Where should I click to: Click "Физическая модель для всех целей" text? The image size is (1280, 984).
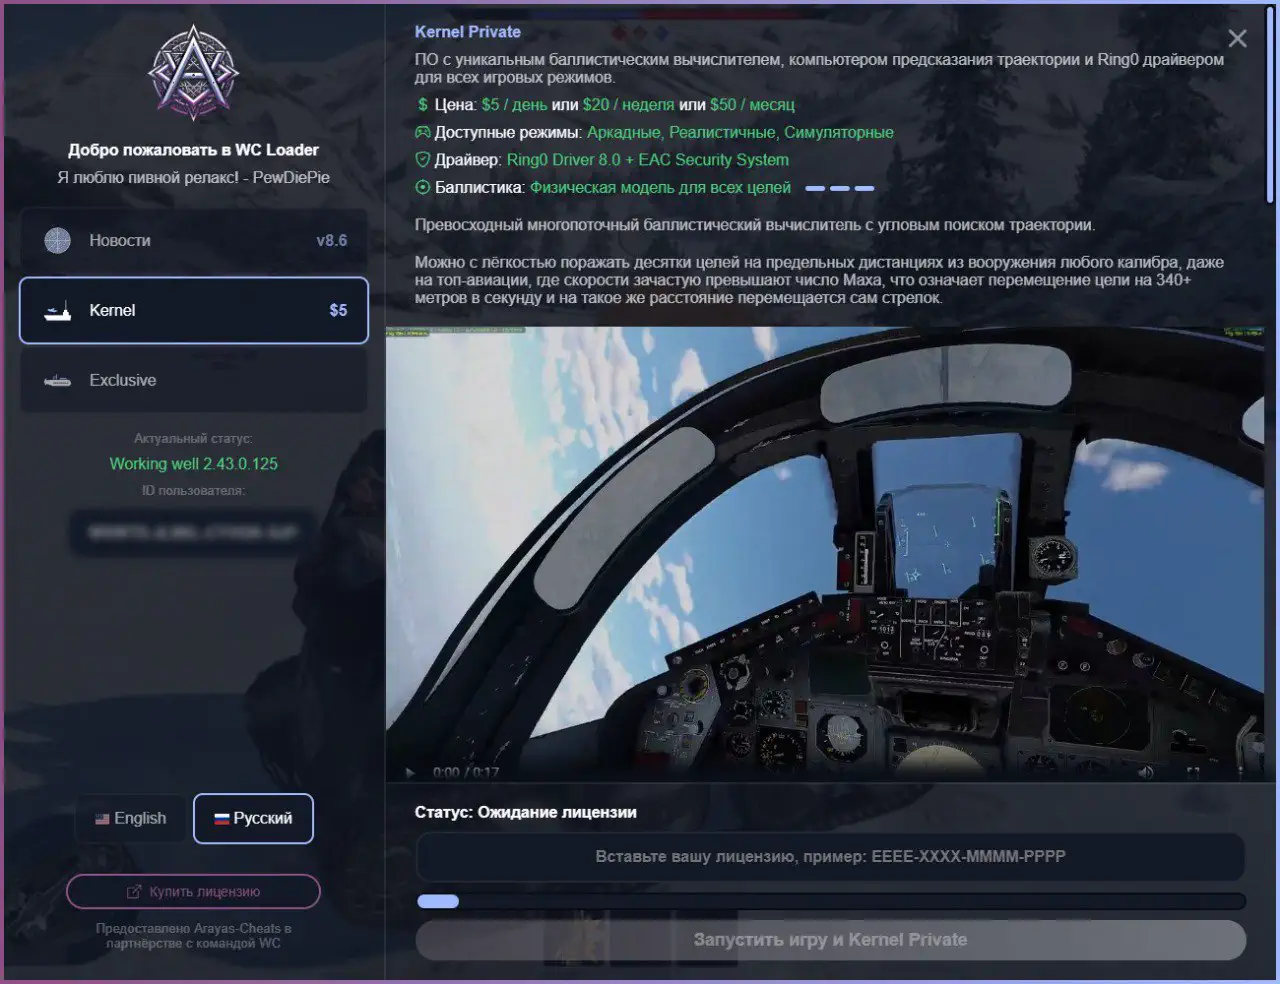pyautogui.click(x=660, y=187)
